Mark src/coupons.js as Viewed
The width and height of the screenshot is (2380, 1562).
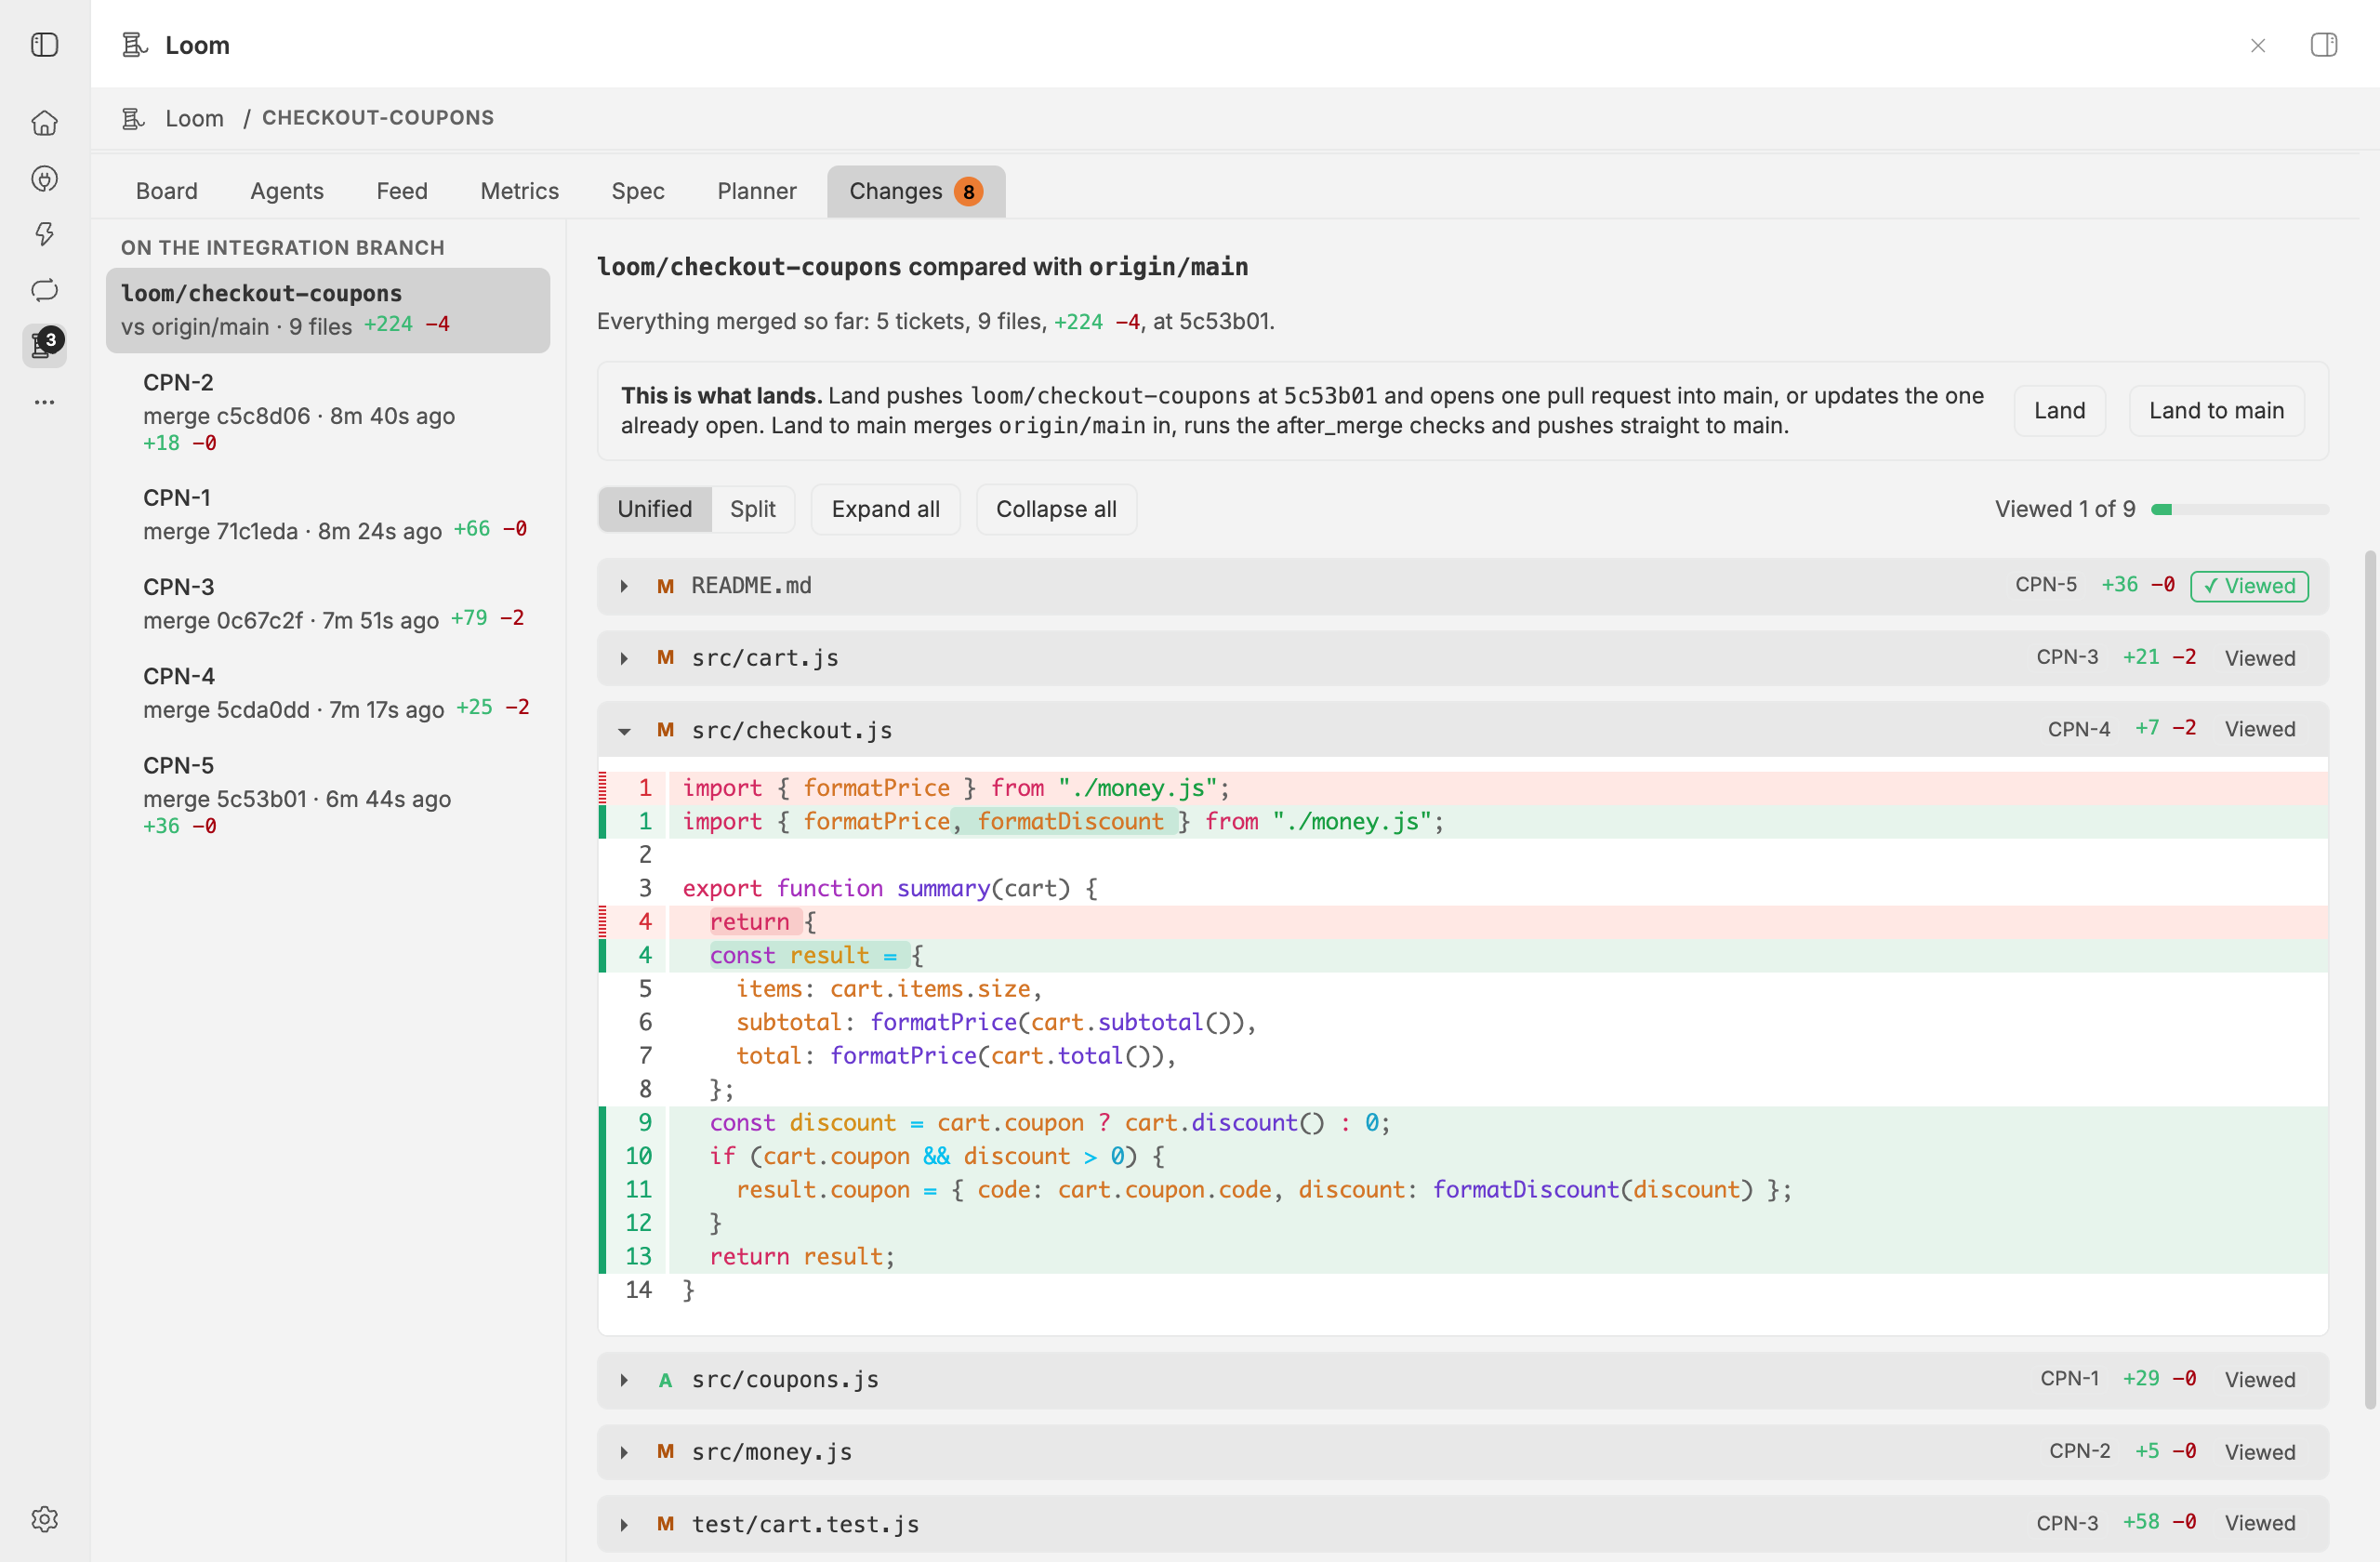click(2259, 1379)
